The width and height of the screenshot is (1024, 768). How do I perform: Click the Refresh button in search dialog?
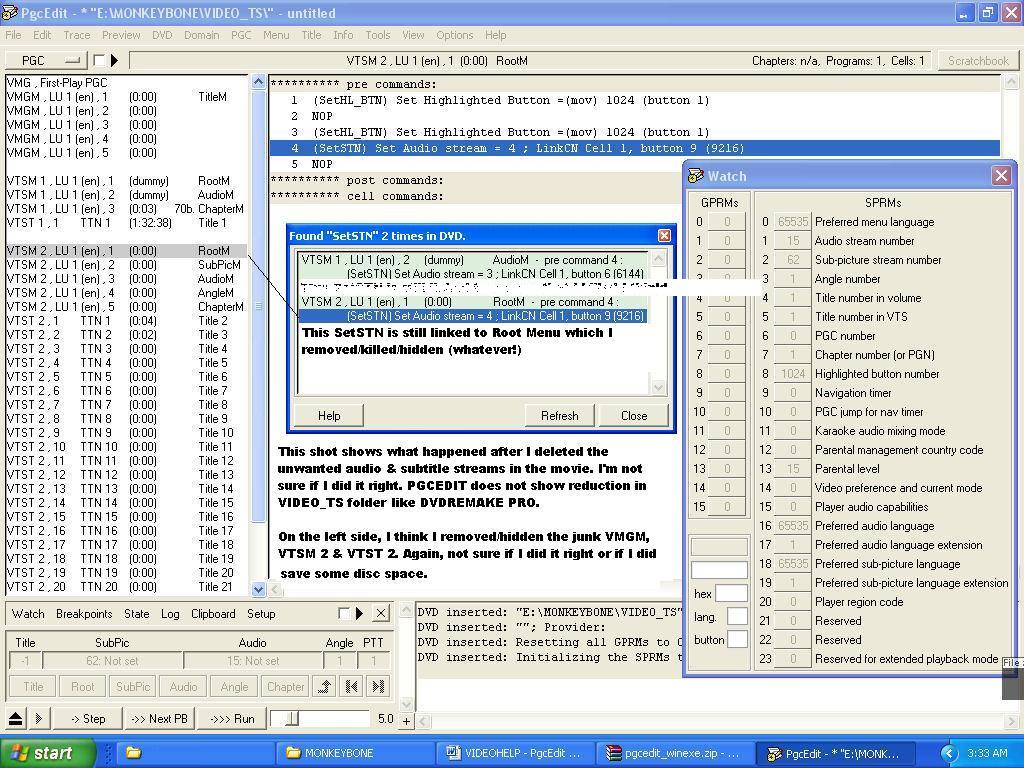point(560,415)
